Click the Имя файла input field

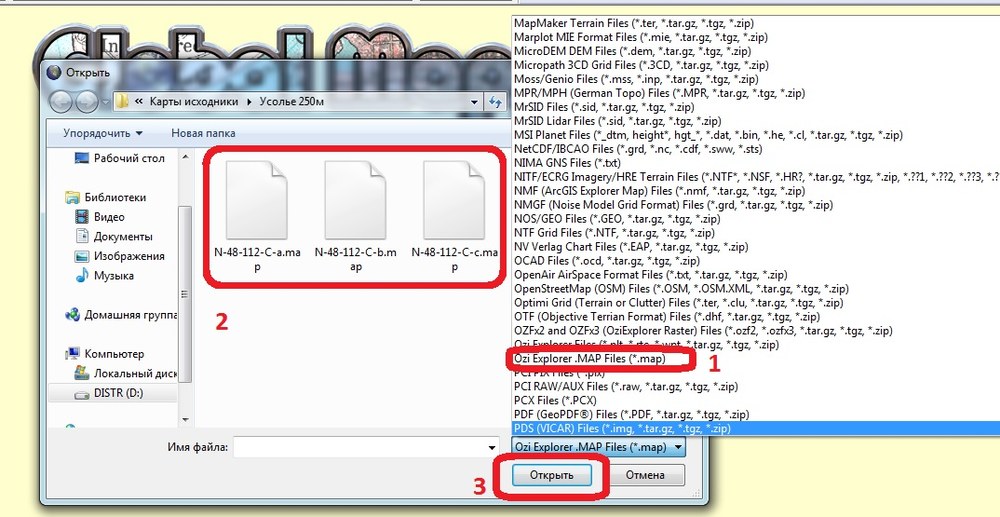[x=358, y=448]
